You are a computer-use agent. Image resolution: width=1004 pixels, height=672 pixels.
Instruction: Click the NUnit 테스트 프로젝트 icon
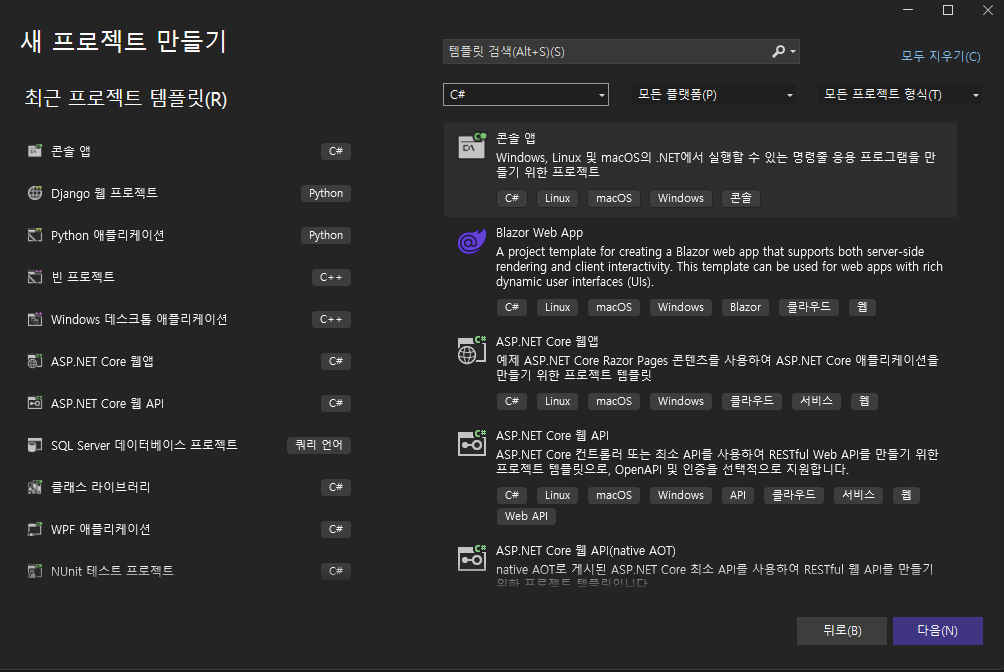pyautogui.click(x=35, y=571)
